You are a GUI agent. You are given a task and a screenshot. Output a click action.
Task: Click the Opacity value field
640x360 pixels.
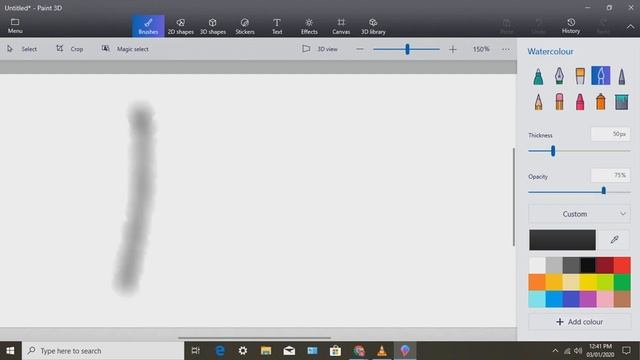click(610, 175)
